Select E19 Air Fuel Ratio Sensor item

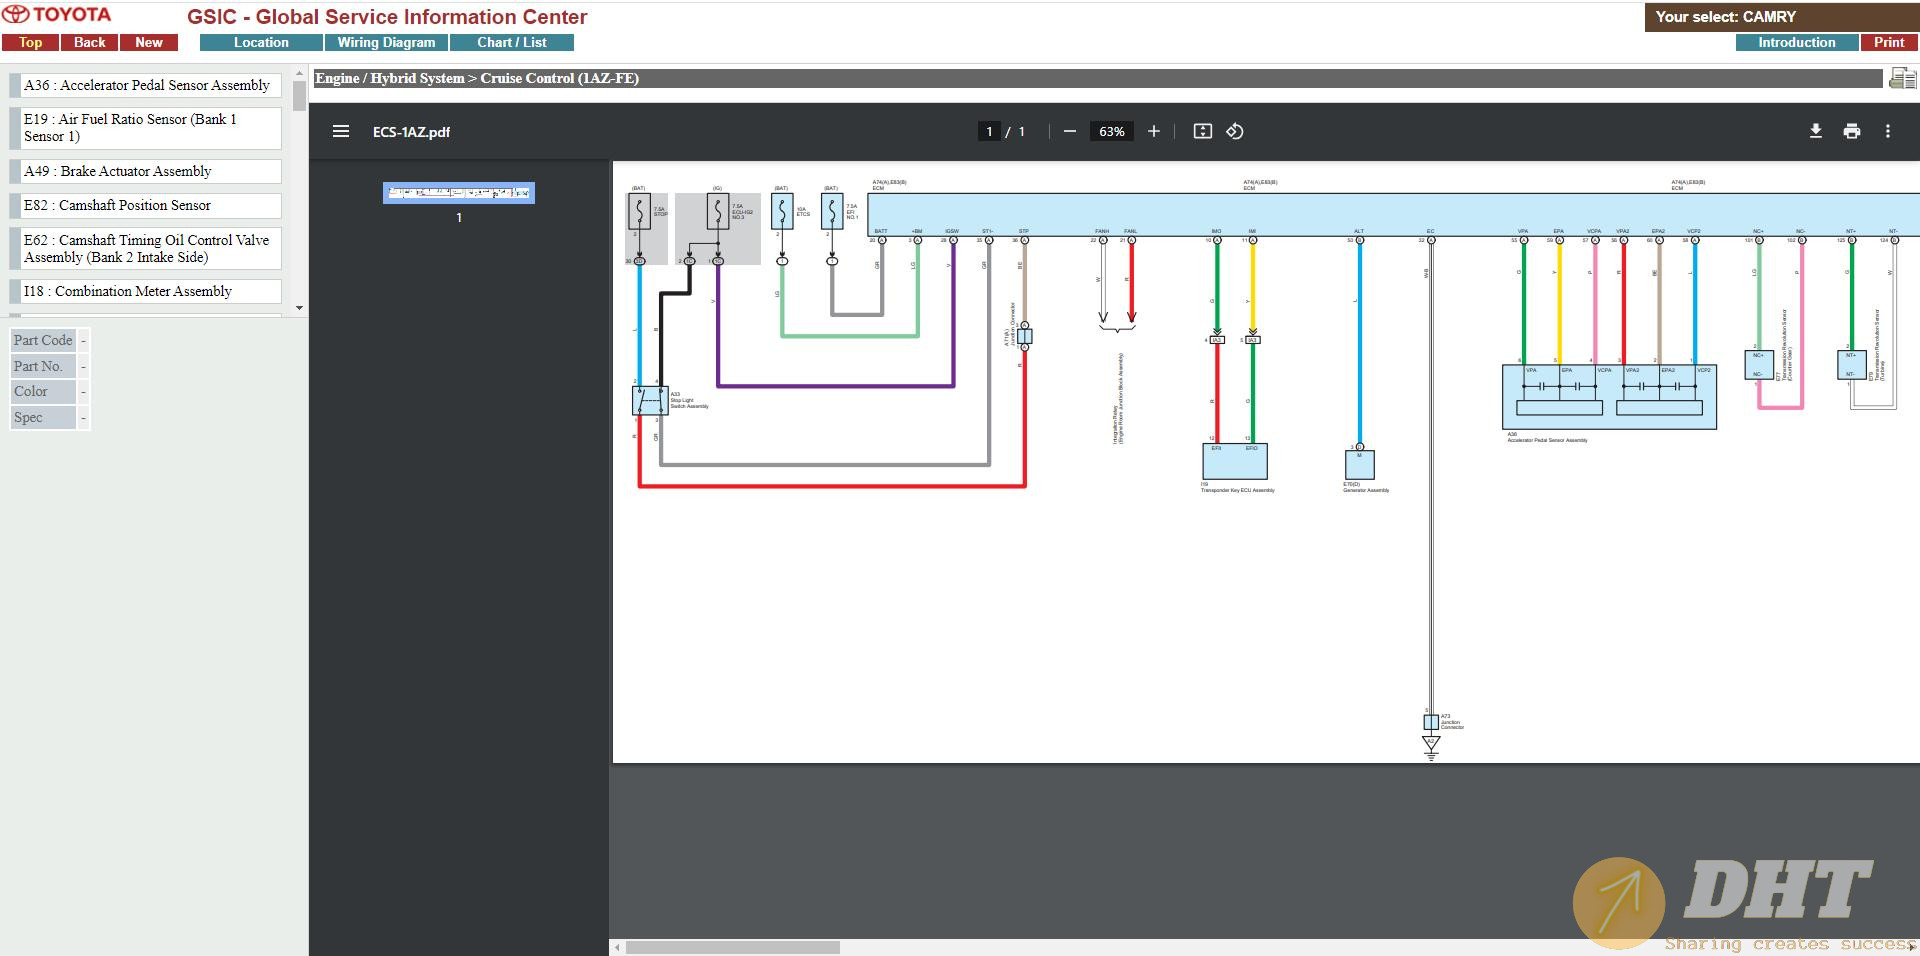146,128
